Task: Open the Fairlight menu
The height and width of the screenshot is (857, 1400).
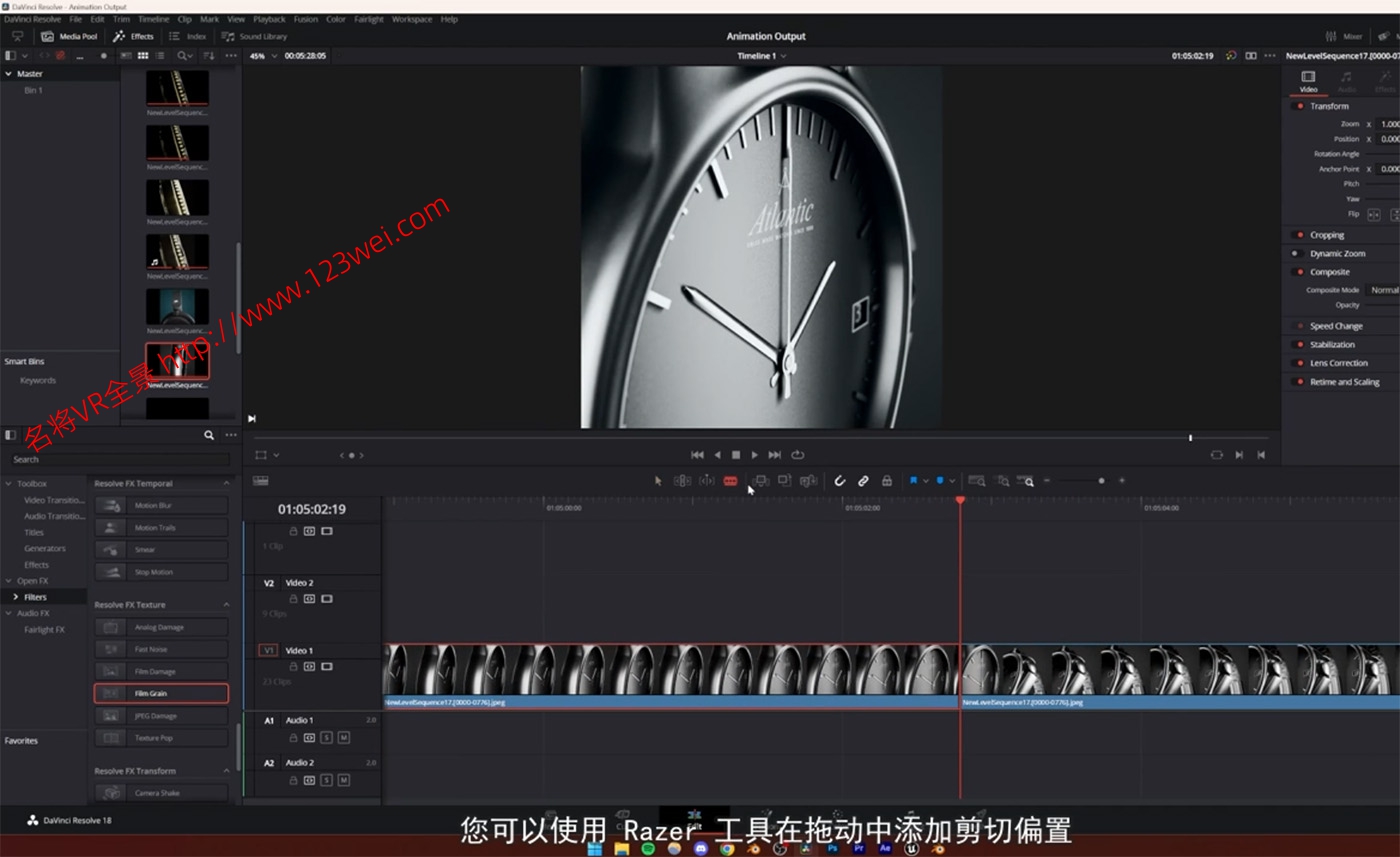Action: pyautogui.click(x=368, y=19)
